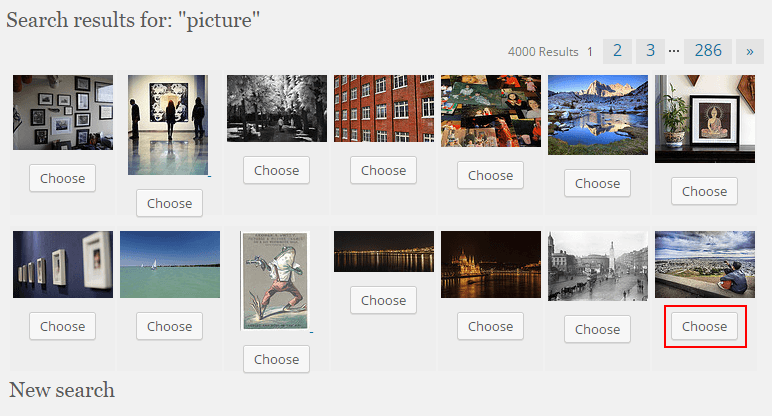This screenshot has width=772, height=416.
Task: Choose the framed wall photos image
Action: (x=63, y=178)
